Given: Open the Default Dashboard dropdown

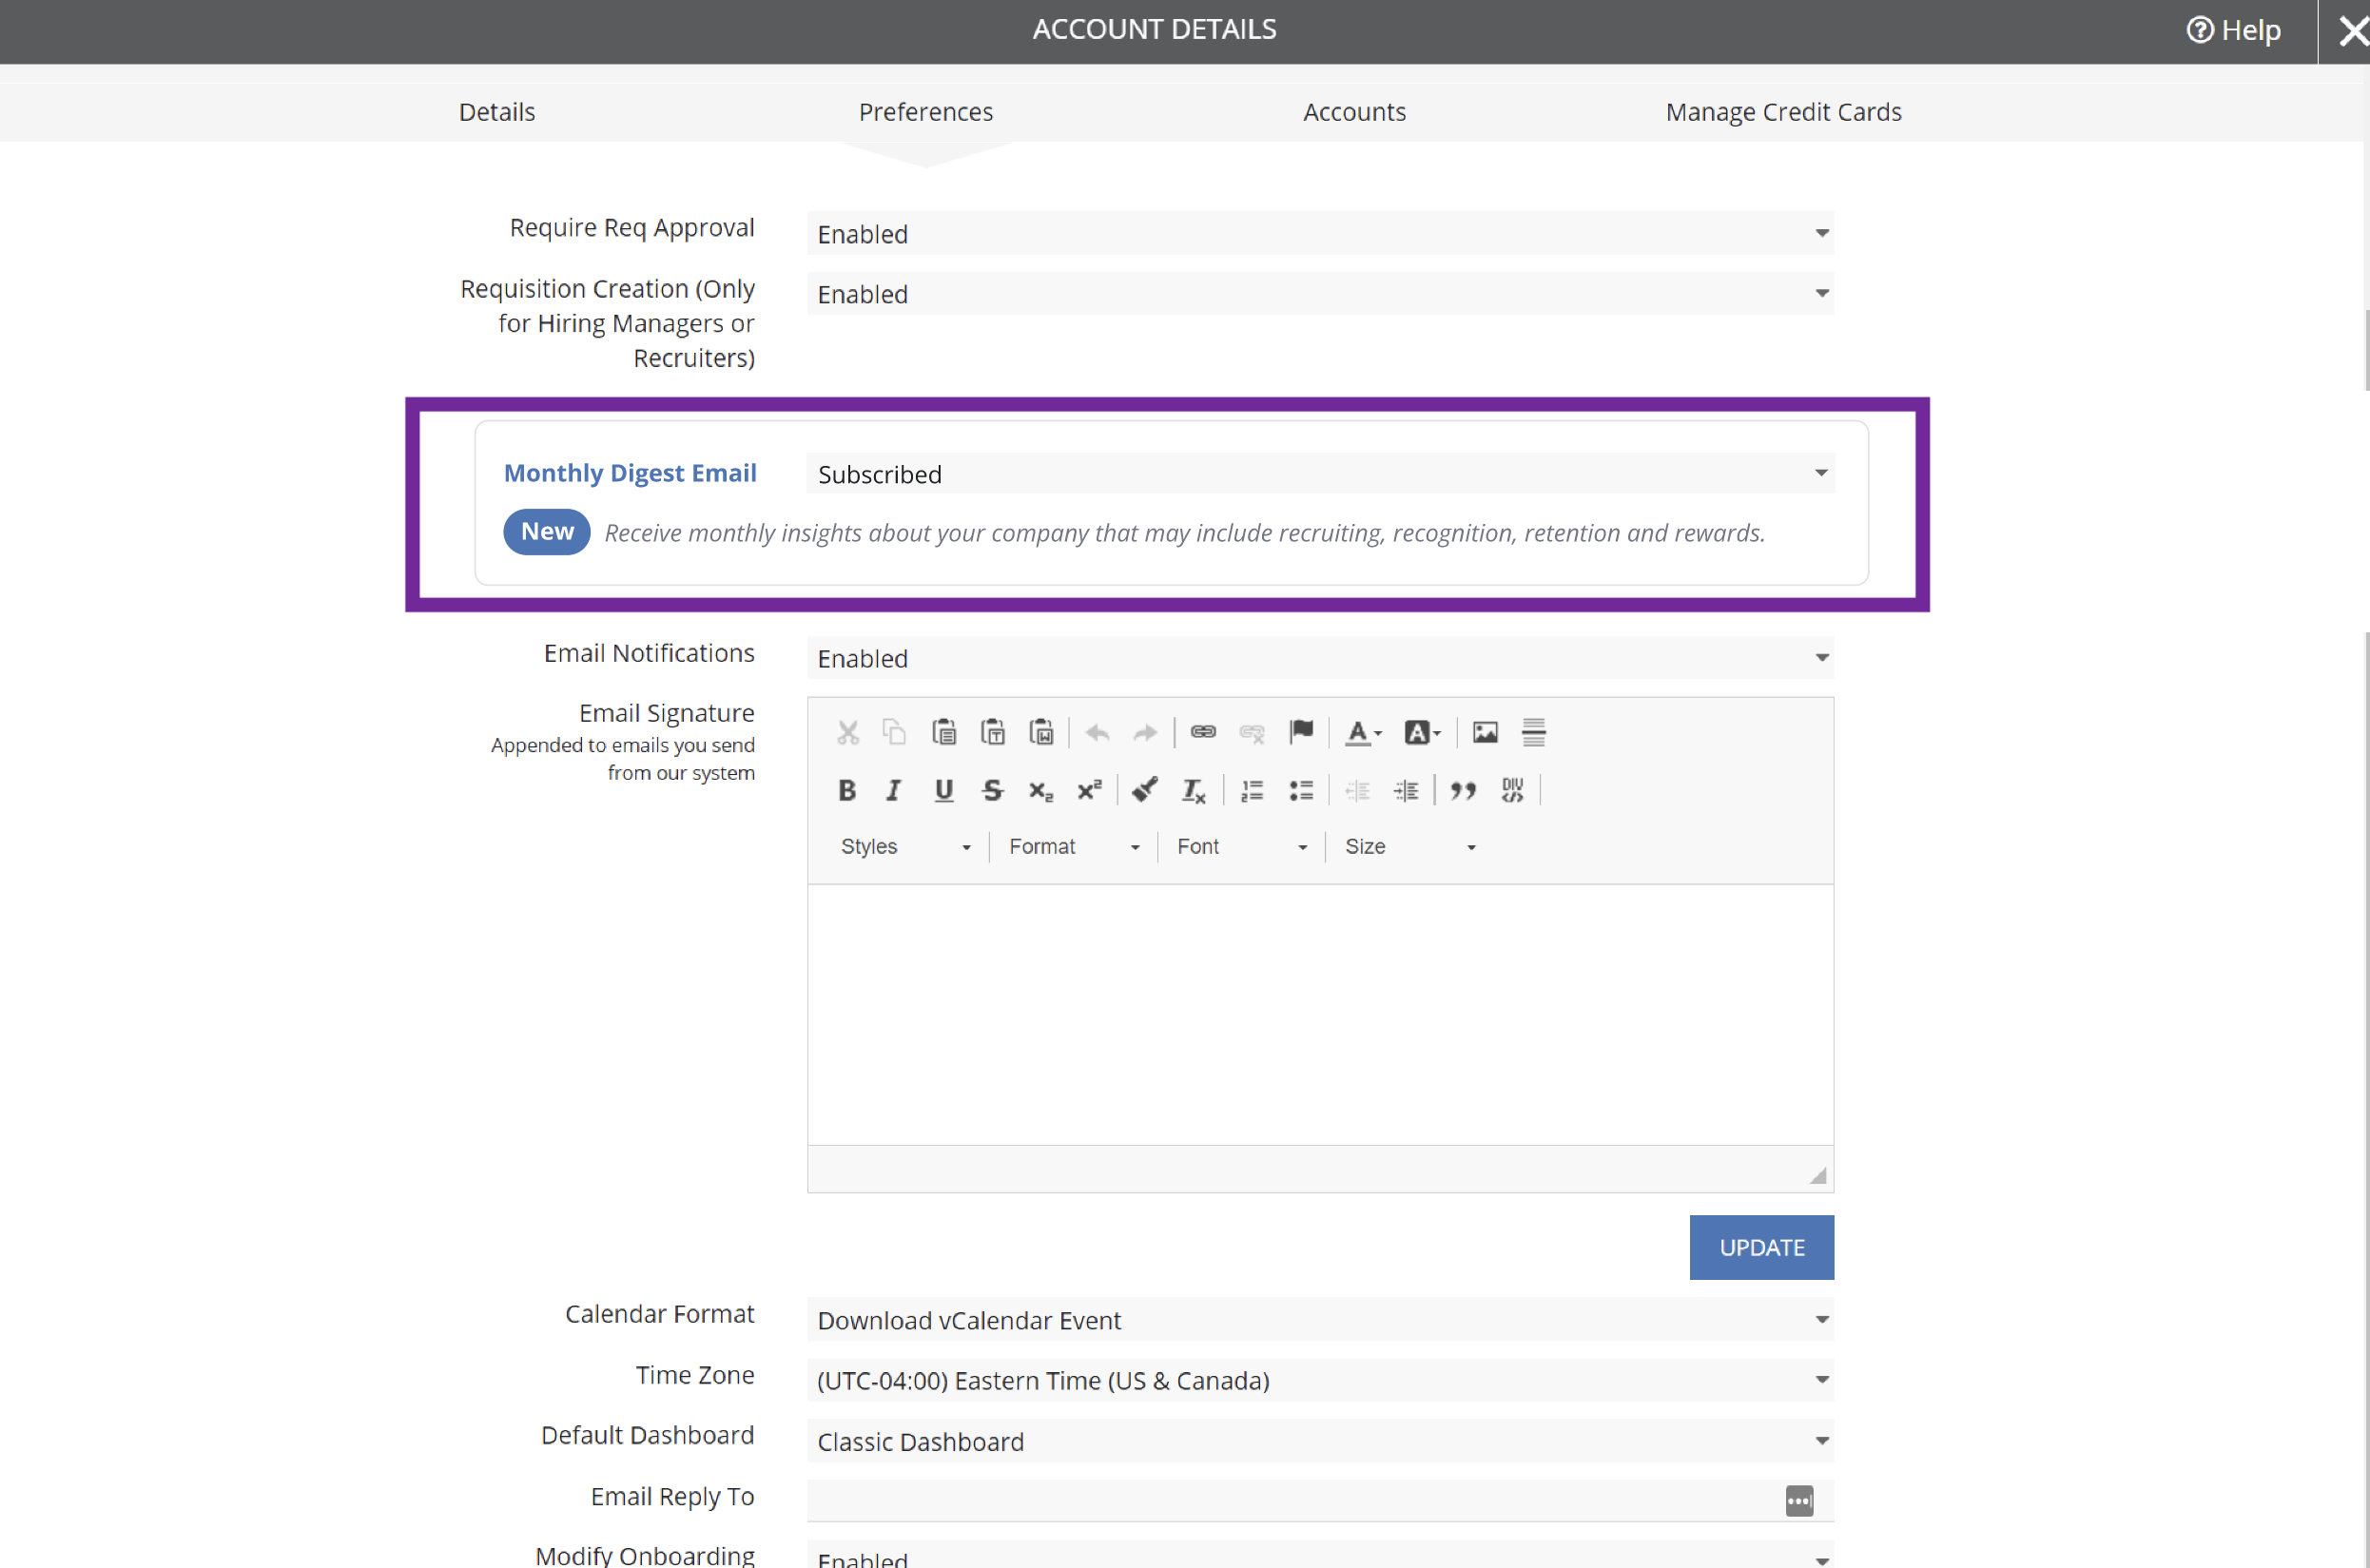Looking at the screenshot, I should (1320, 1442).
